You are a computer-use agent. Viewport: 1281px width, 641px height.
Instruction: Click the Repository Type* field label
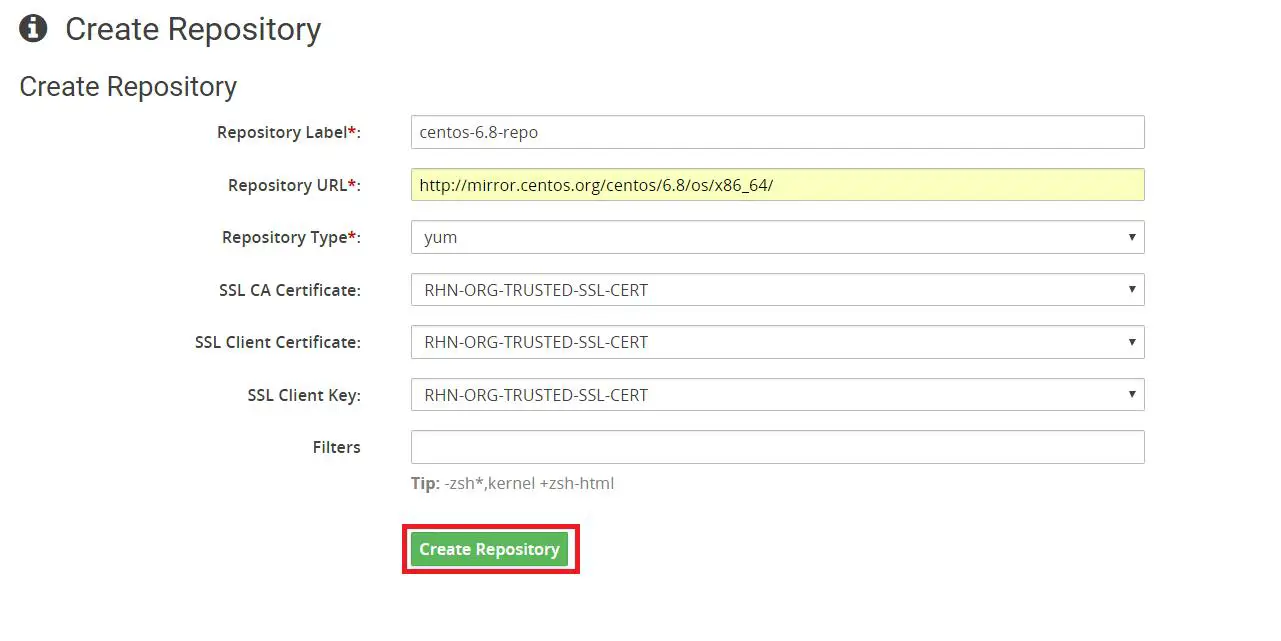pos(291,238)
